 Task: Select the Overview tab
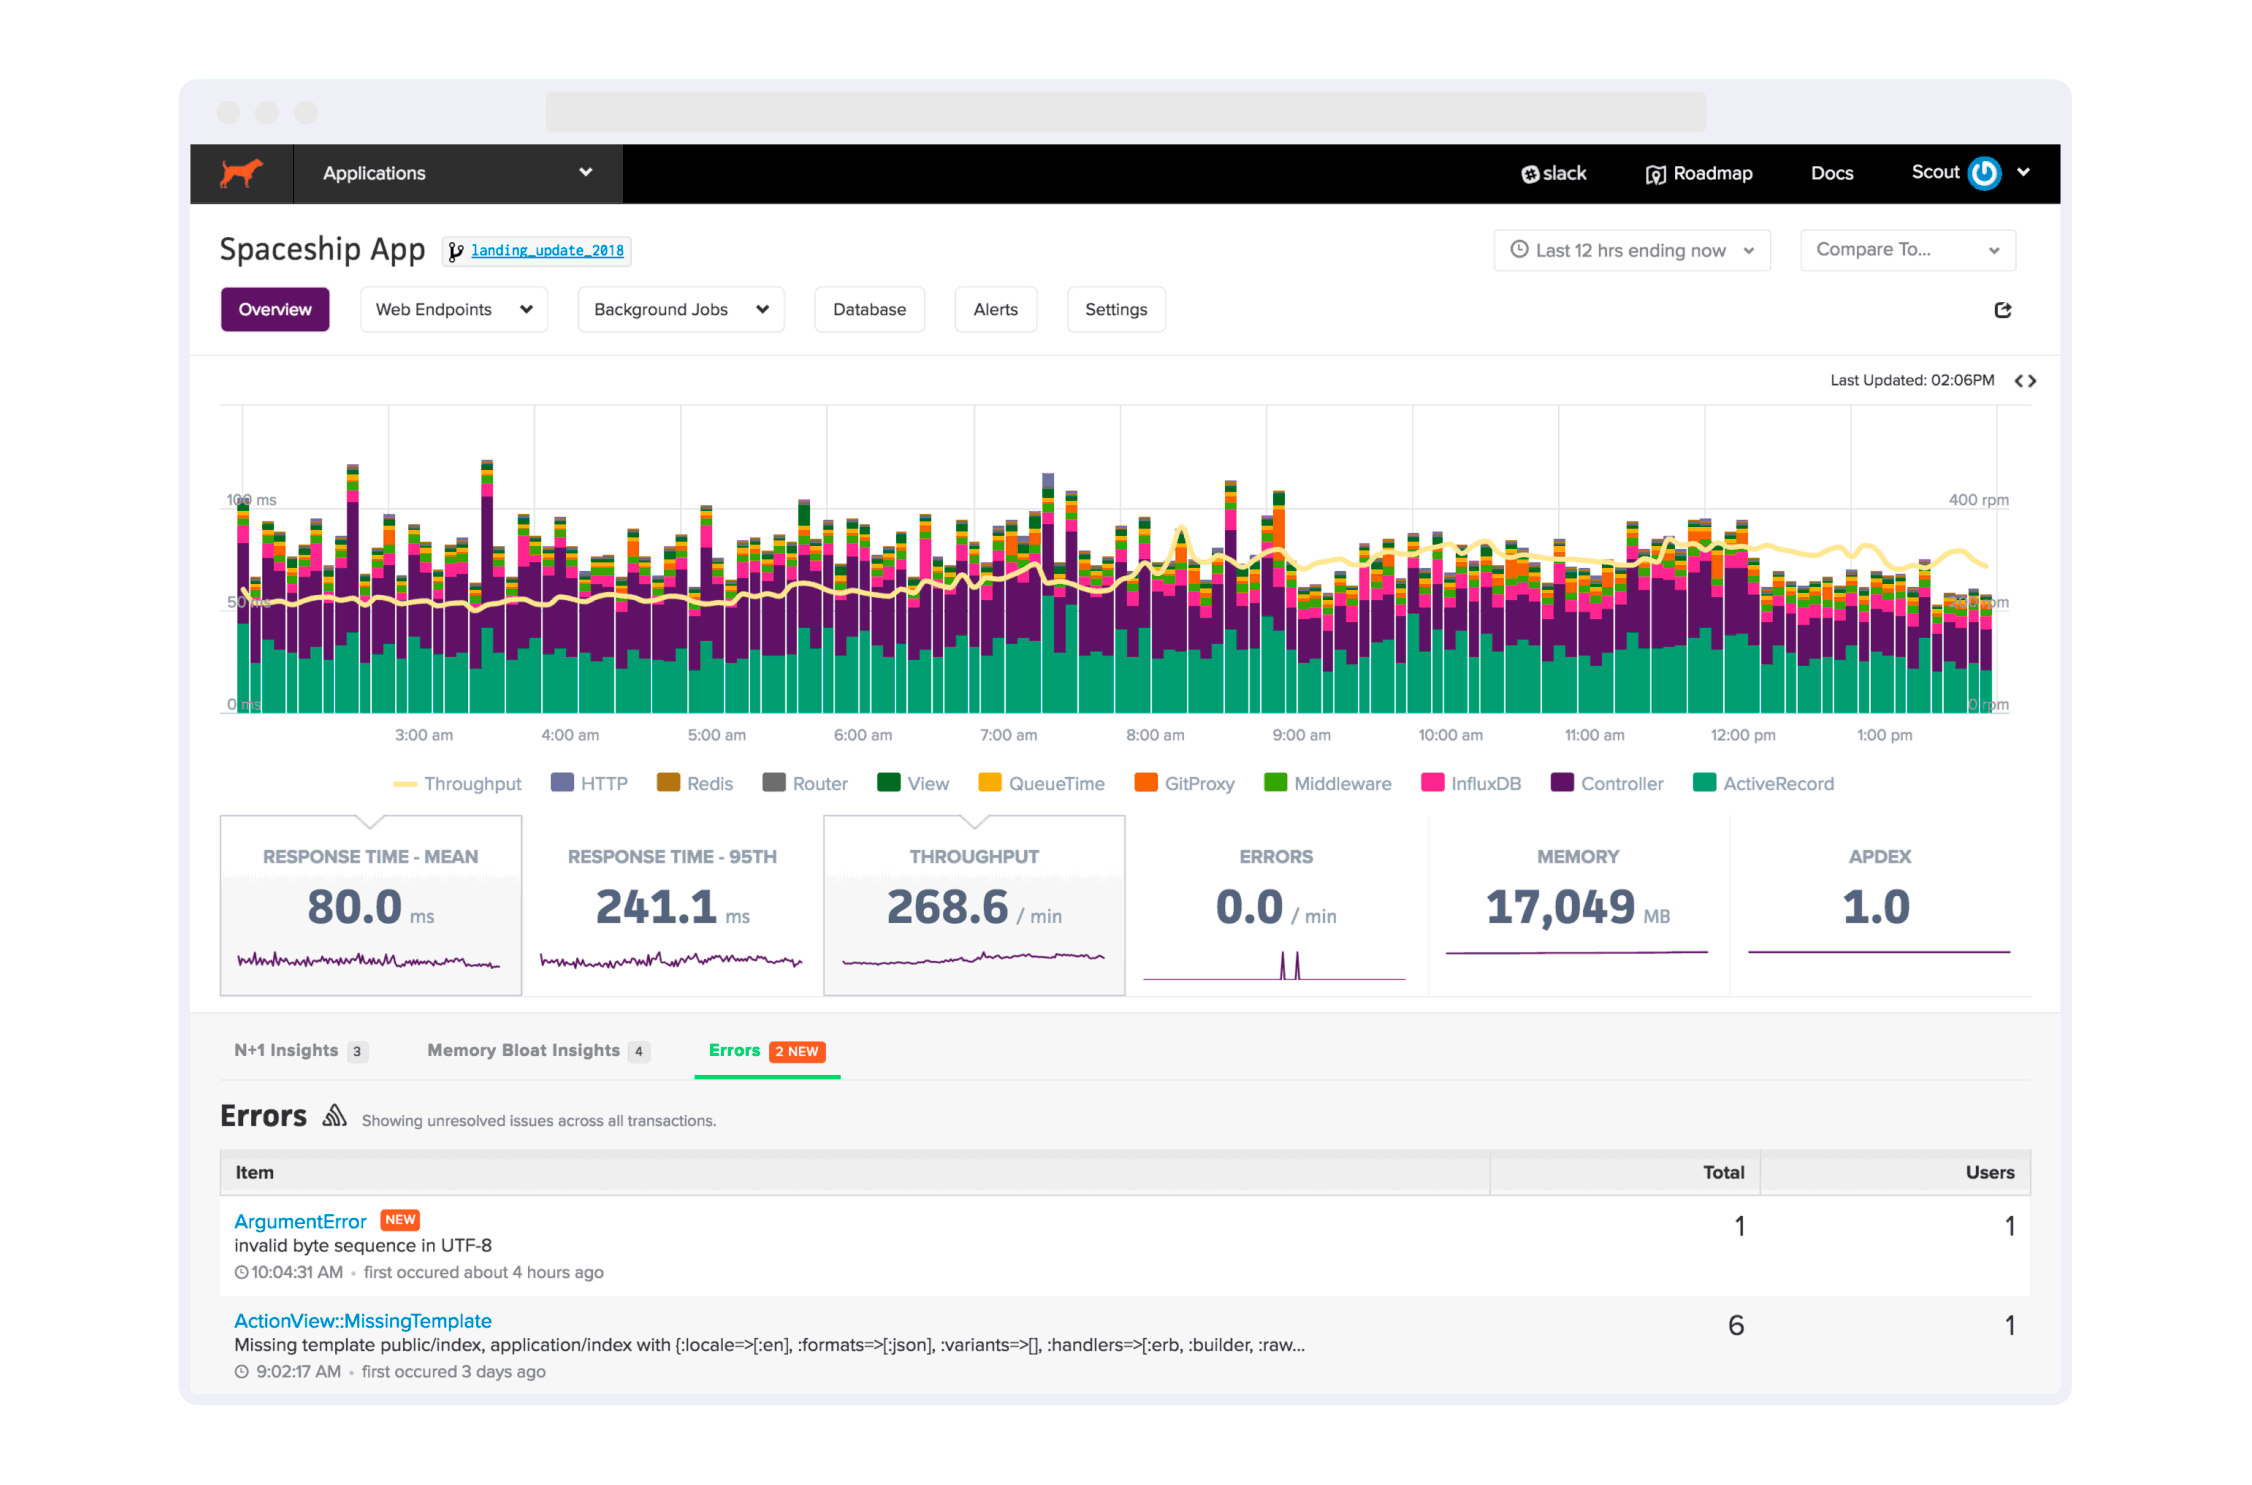click(275, 310)
